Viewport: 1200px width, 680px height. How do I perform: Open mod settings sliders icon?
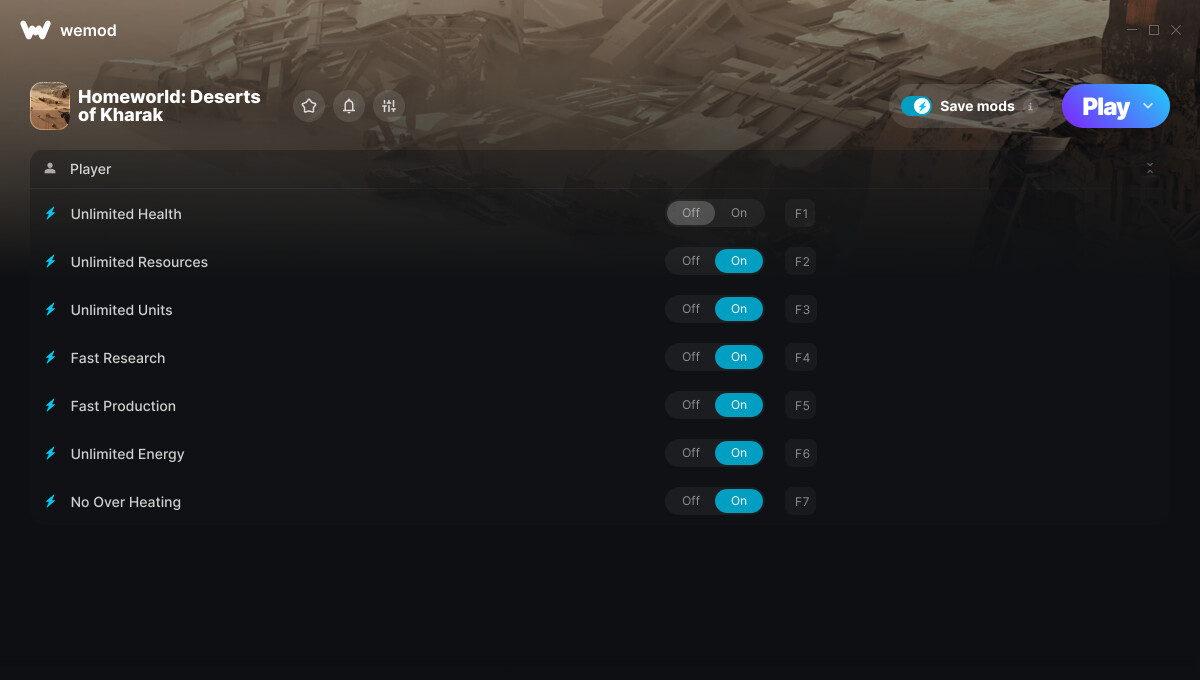[x=389, y=106]
